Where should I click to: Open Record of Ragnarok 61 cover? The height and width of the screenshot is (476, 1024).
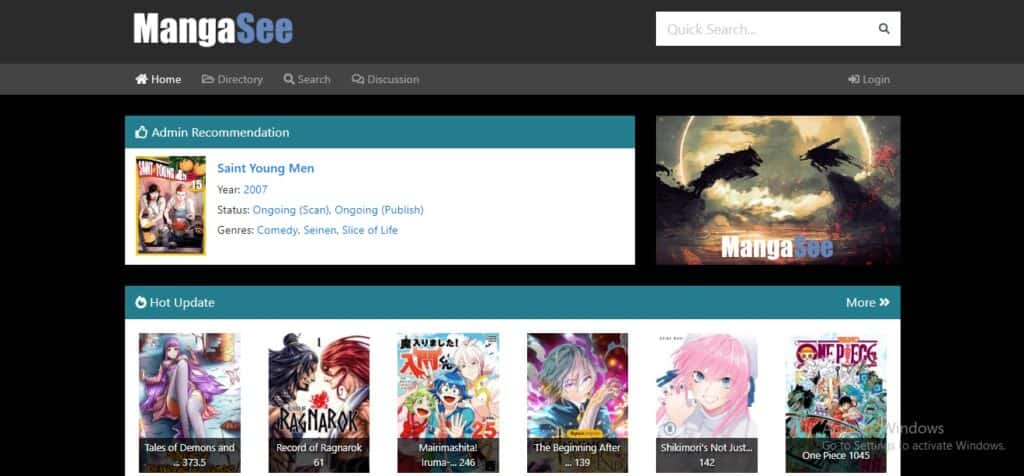319,403
